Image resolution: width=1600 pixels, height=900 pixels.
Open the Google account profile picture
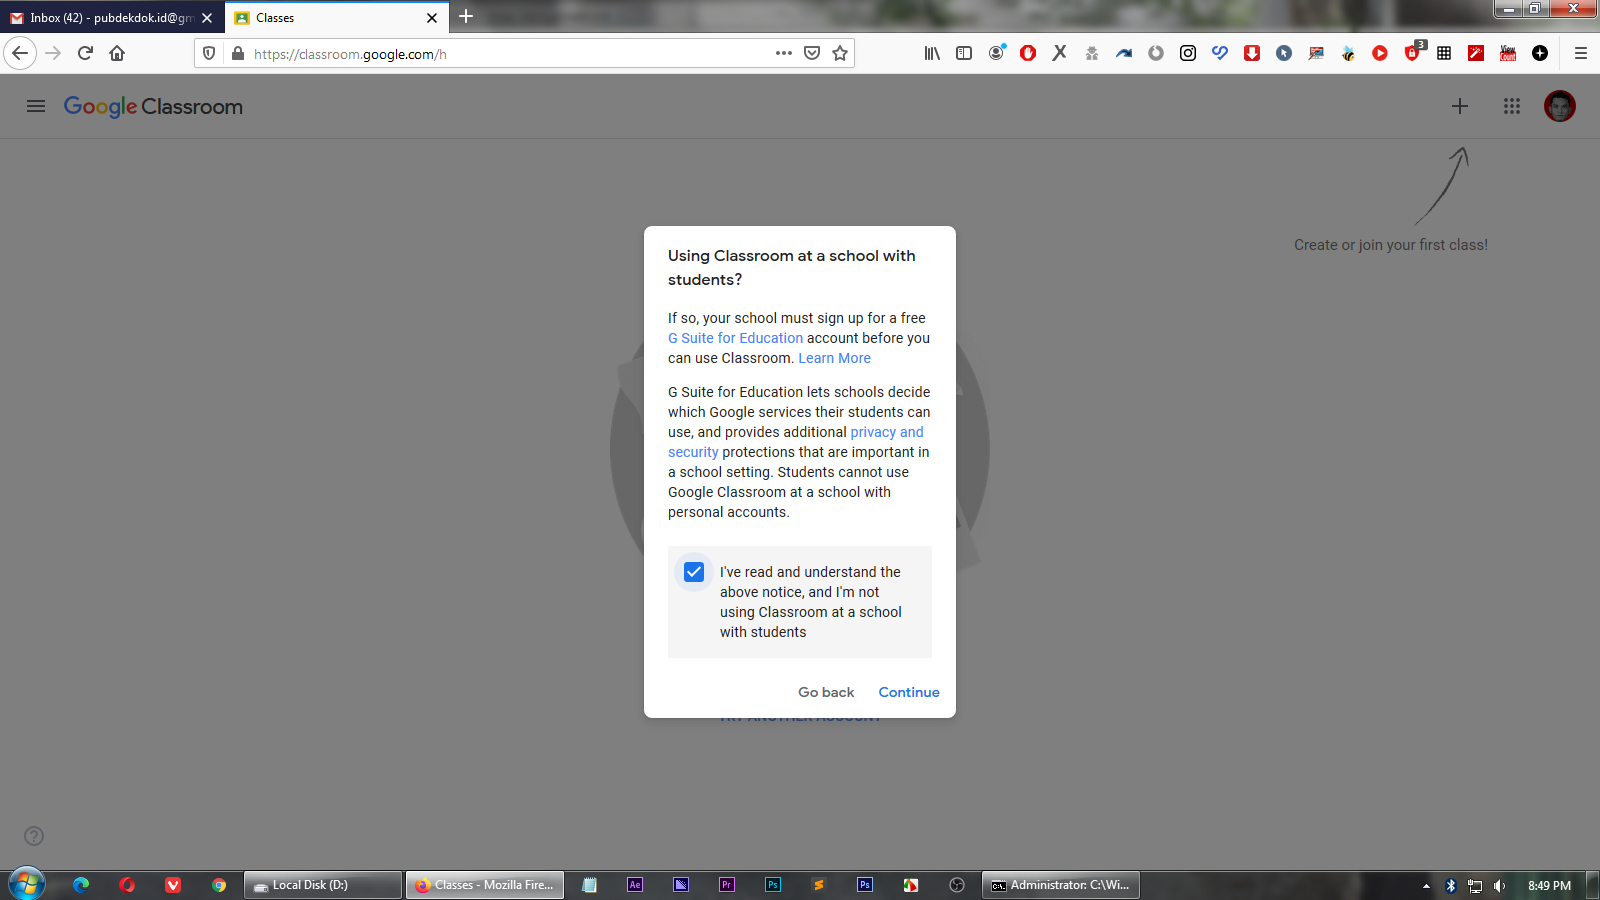click(1560, 106)
